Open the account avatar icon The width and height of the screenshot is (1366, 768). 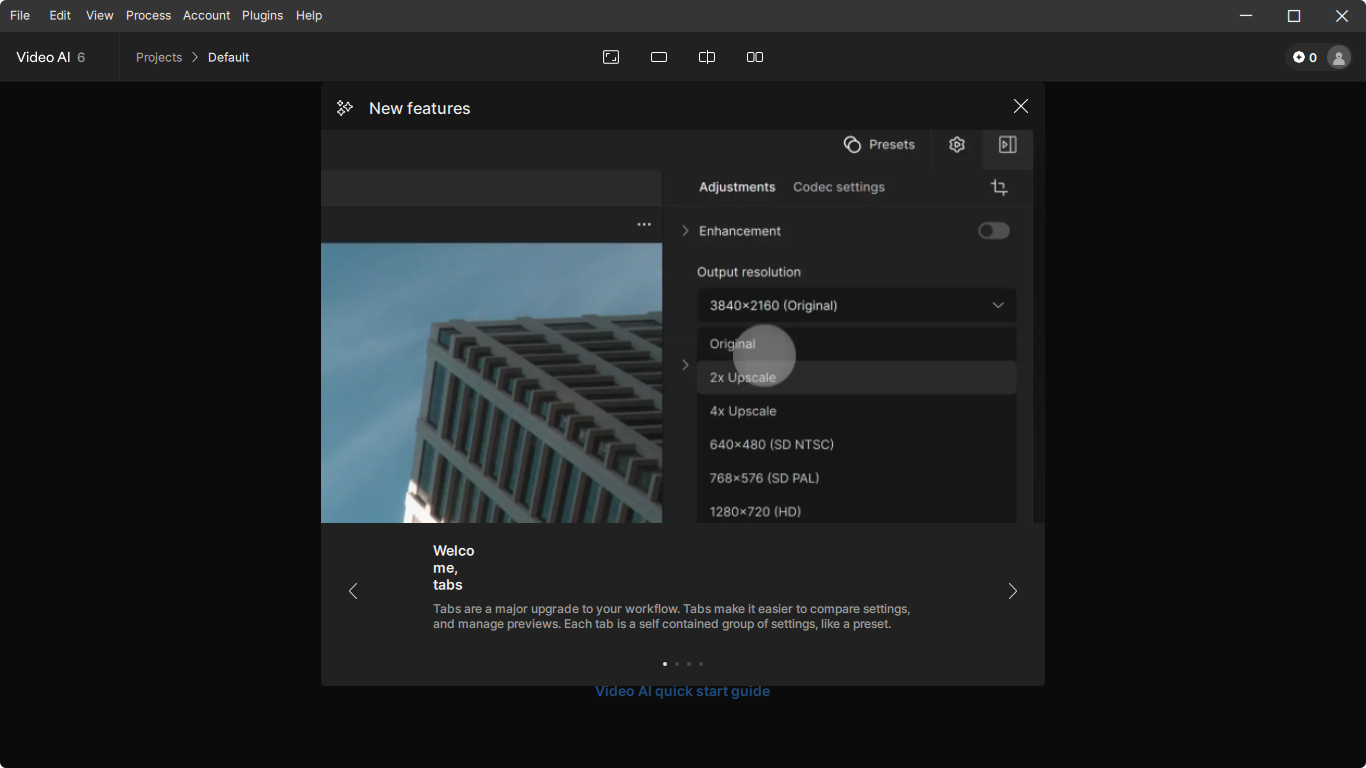(x=1339, y=57)
